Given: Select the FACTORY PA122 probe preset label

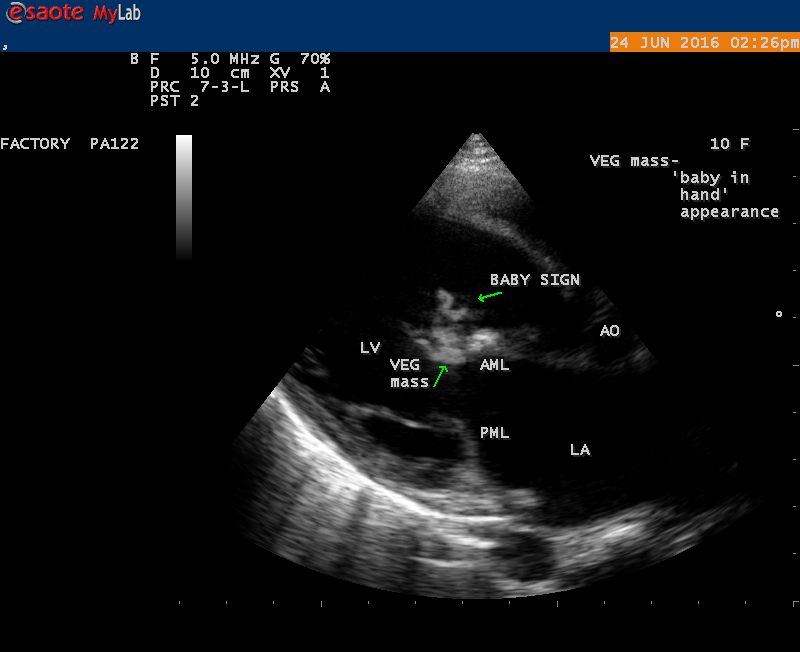Looking at the screenshot, I should [69, 144].
